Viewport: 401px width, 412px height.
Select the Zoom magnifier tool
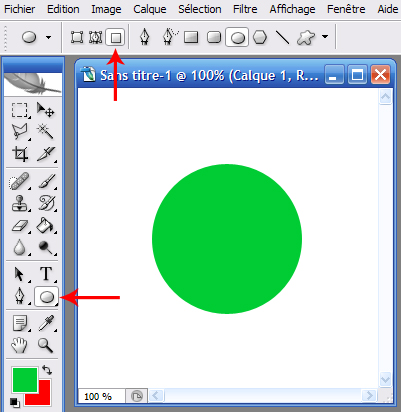pos(45,345)
